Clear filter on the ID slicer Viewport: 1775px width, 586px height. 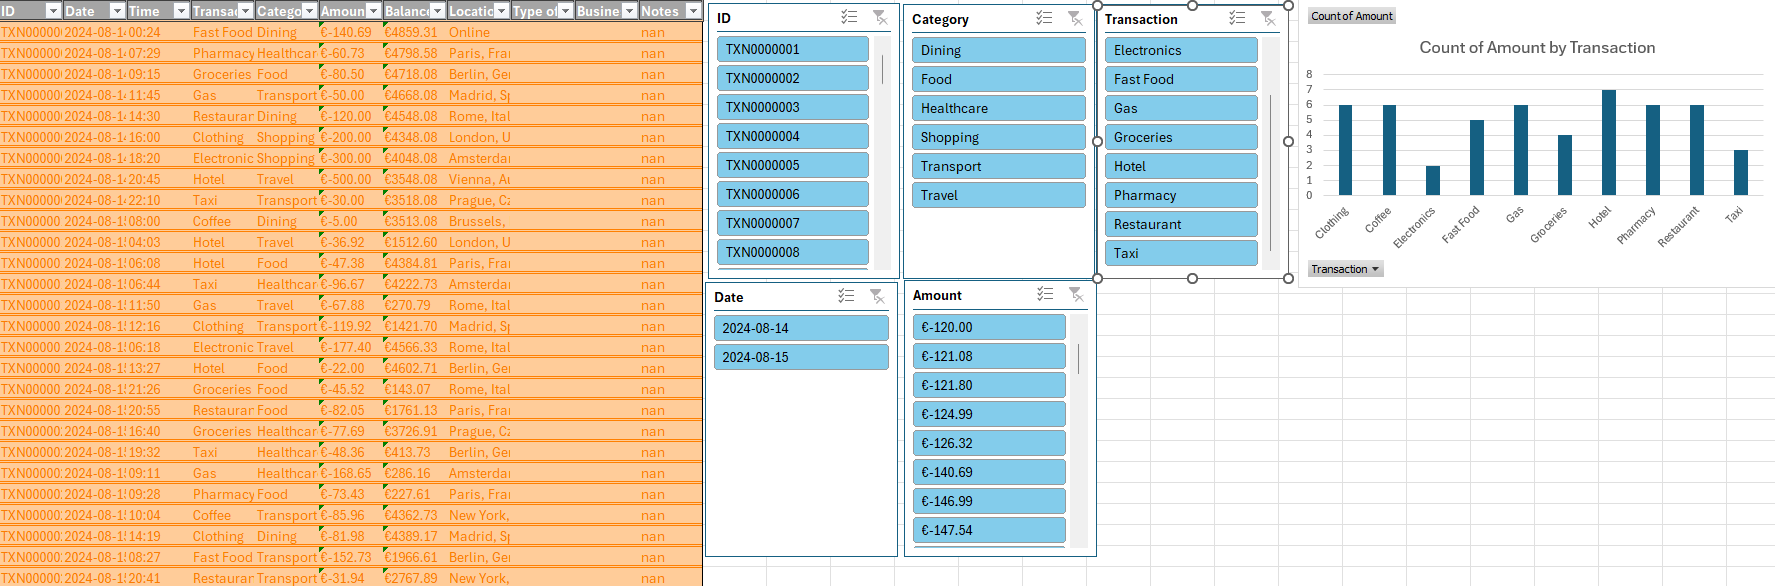879,17
